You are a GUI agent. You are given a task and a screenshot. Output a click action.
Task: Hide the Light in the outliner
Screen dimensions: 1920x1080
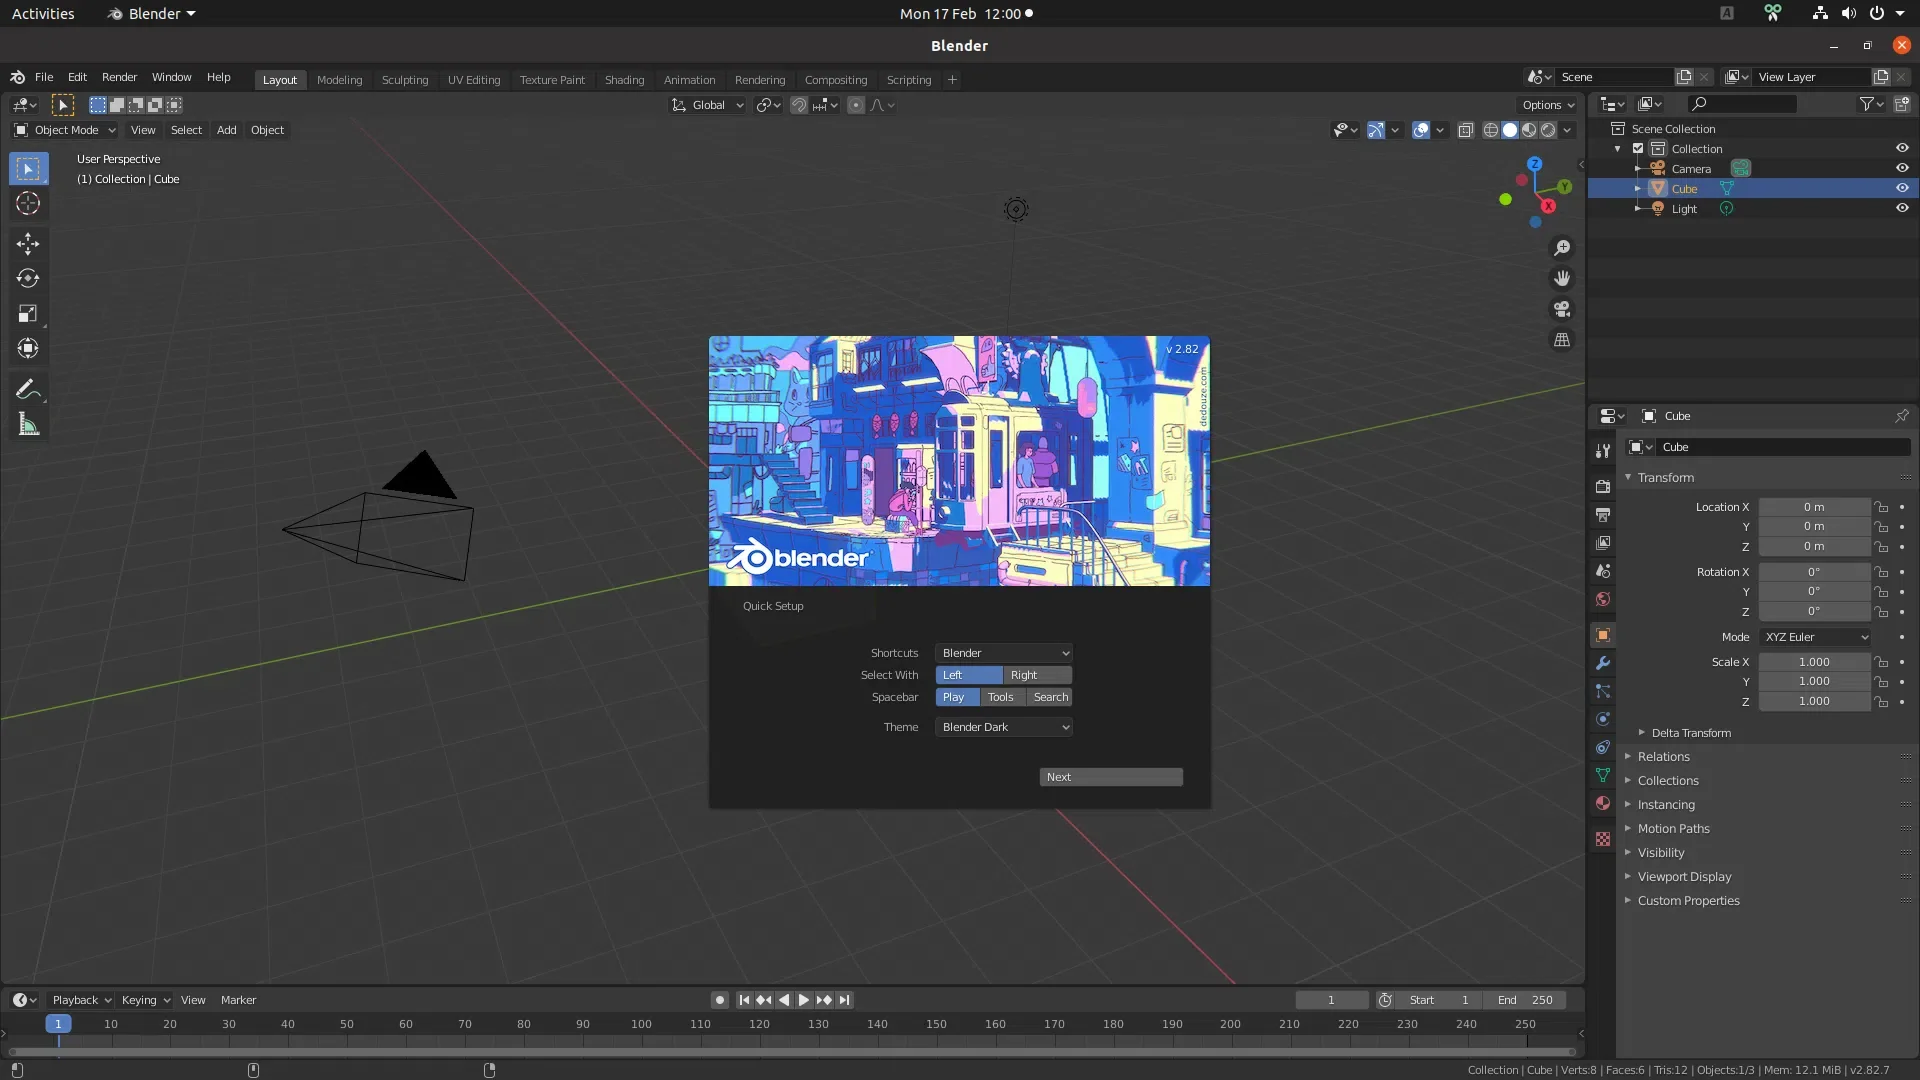pyautogui.click(x=1902, y=208)
